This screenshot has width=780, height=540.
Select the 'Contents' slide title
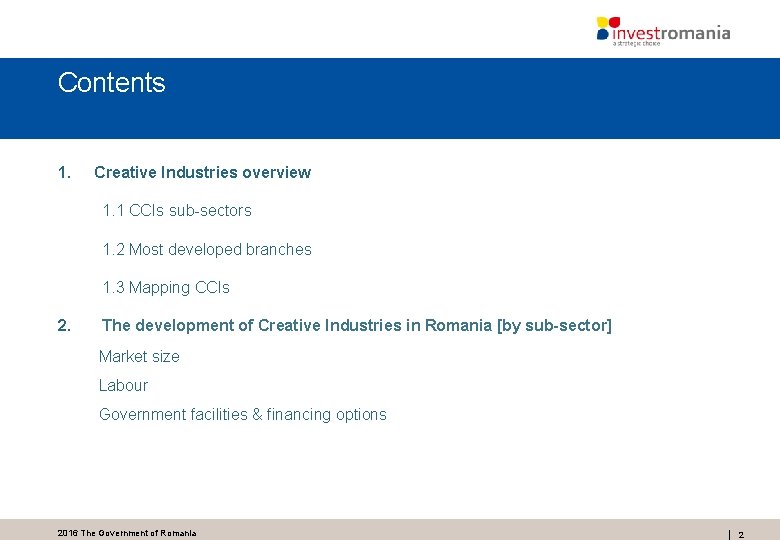click(x=111, y=83)
